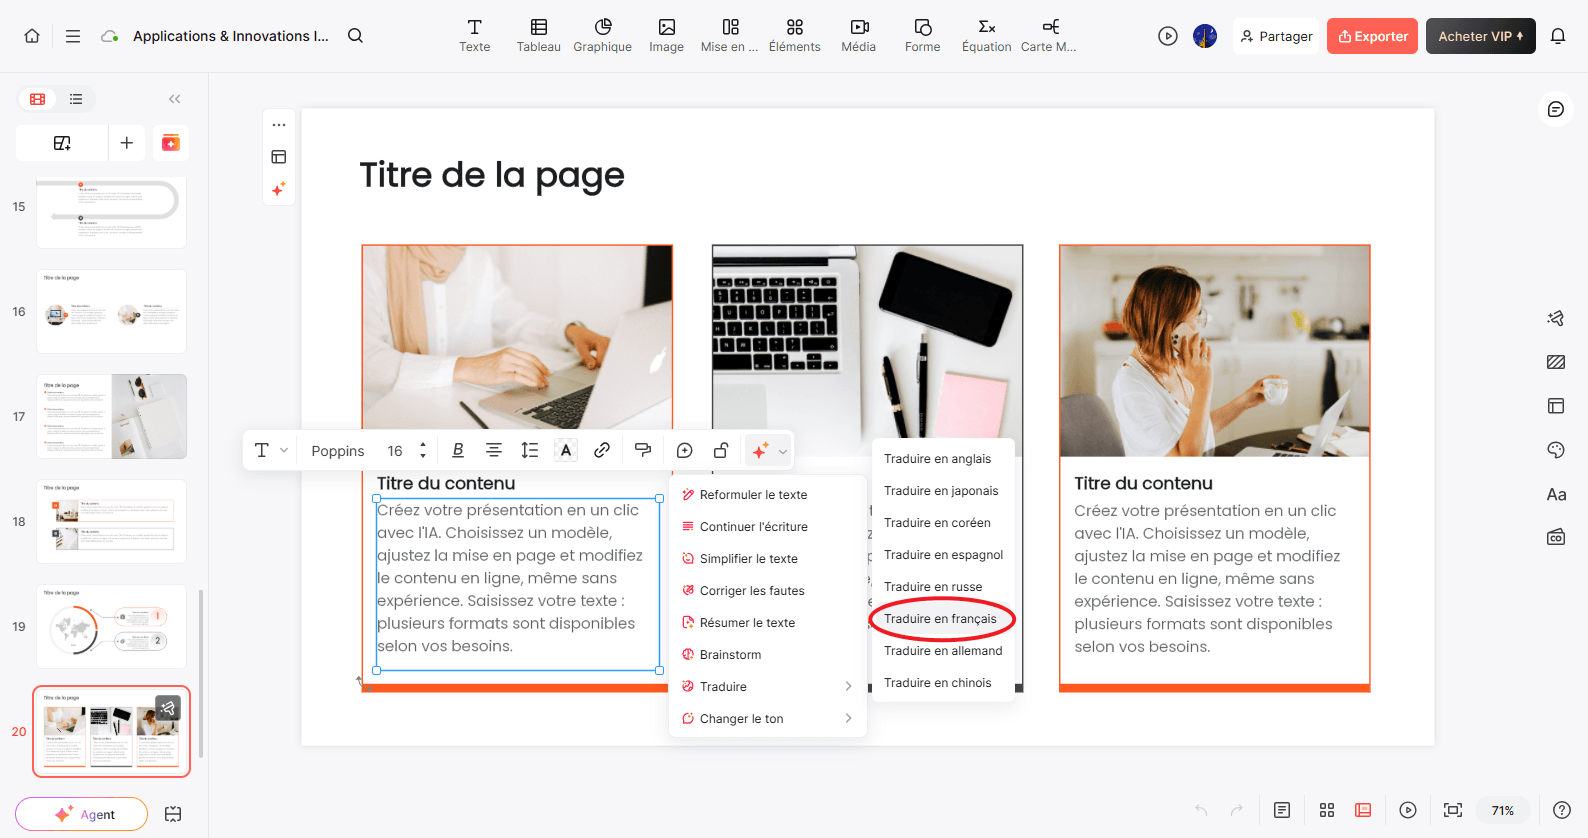Switch to outline list view of slides
The height and width of the screenshot is (838, 1588).
pyautogui.click(x=76, y=99)
